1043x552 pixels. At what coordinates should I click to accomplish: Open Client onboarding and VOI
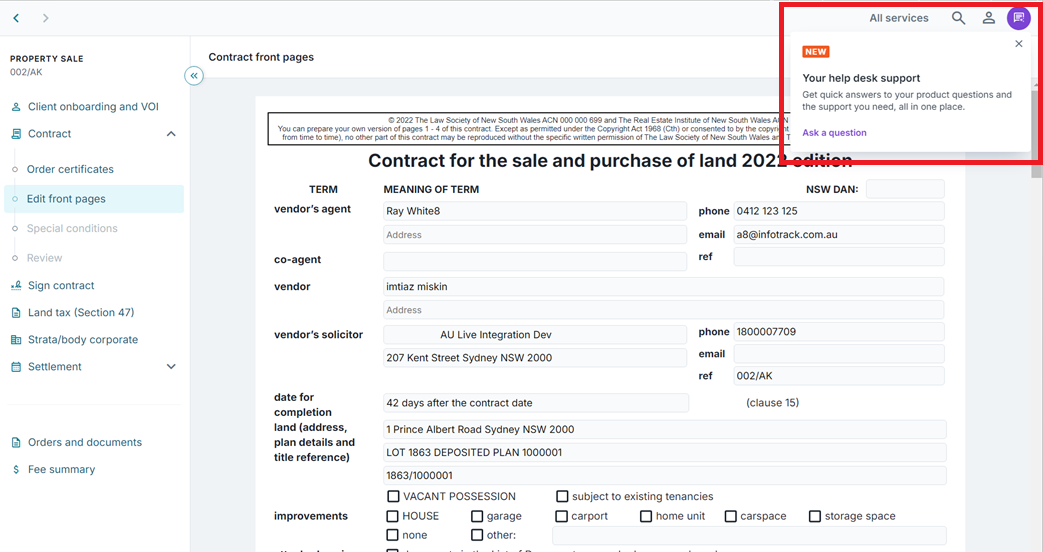pos(92,107)
